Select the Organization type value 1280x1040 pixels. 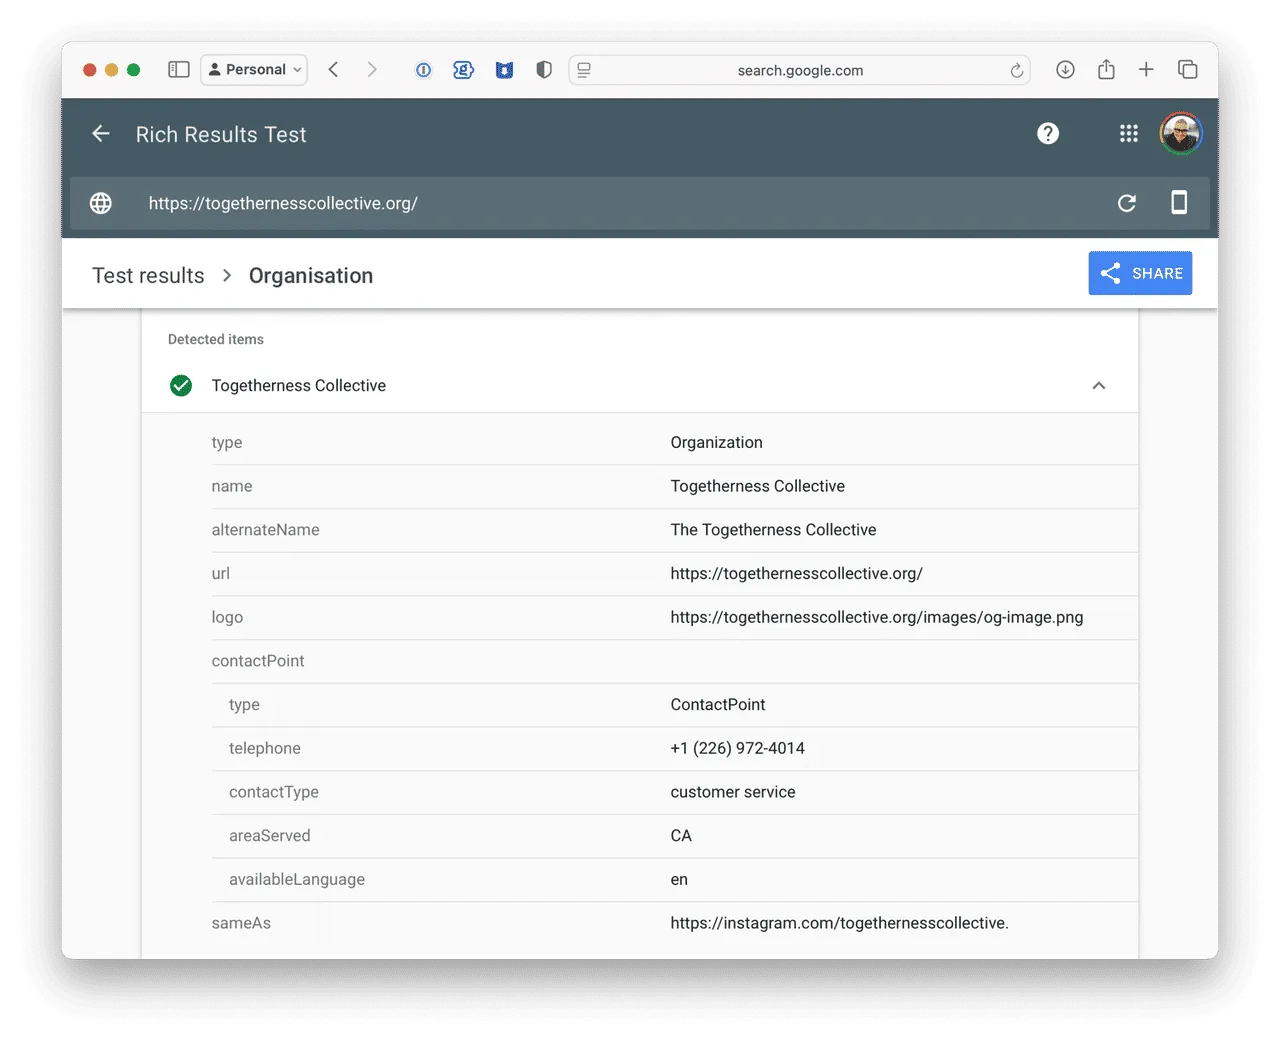click(716, 443)
